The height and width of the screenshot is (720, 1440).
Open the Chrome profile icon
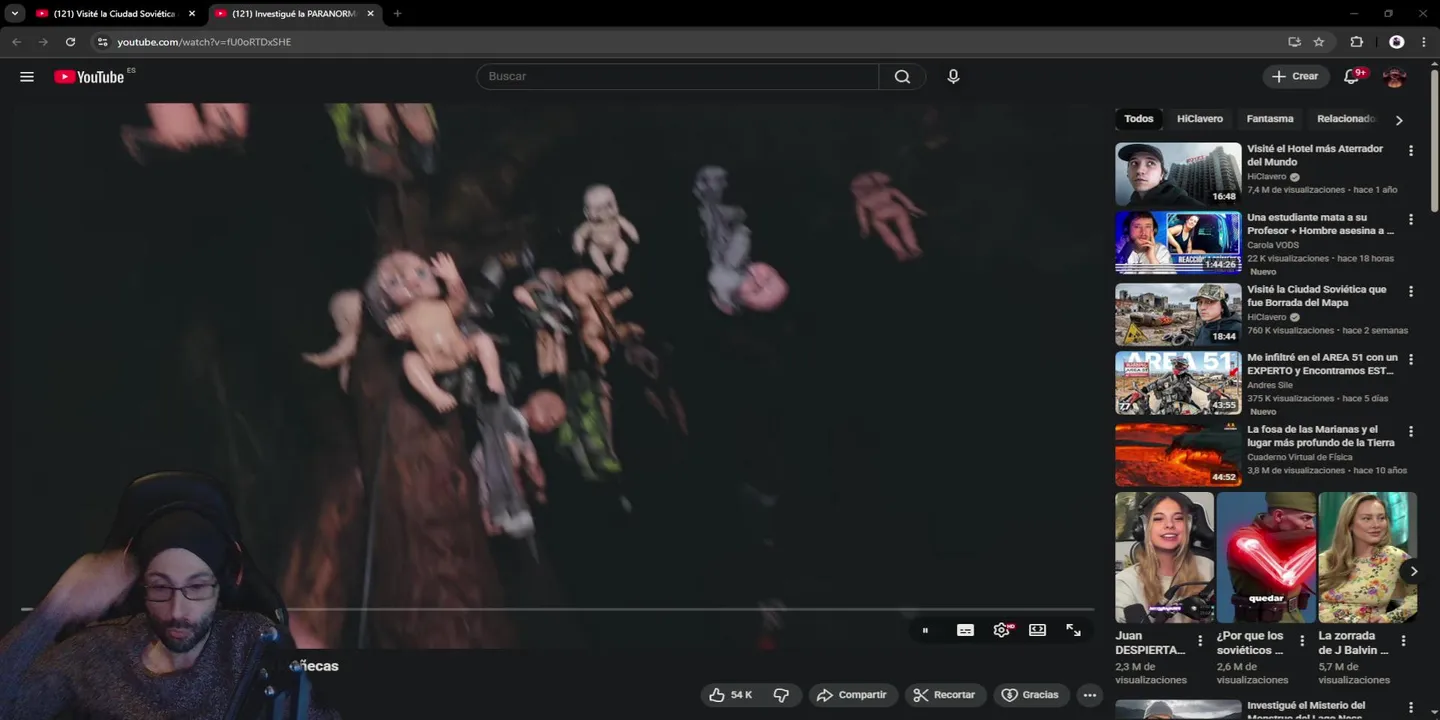(1397, 42)
